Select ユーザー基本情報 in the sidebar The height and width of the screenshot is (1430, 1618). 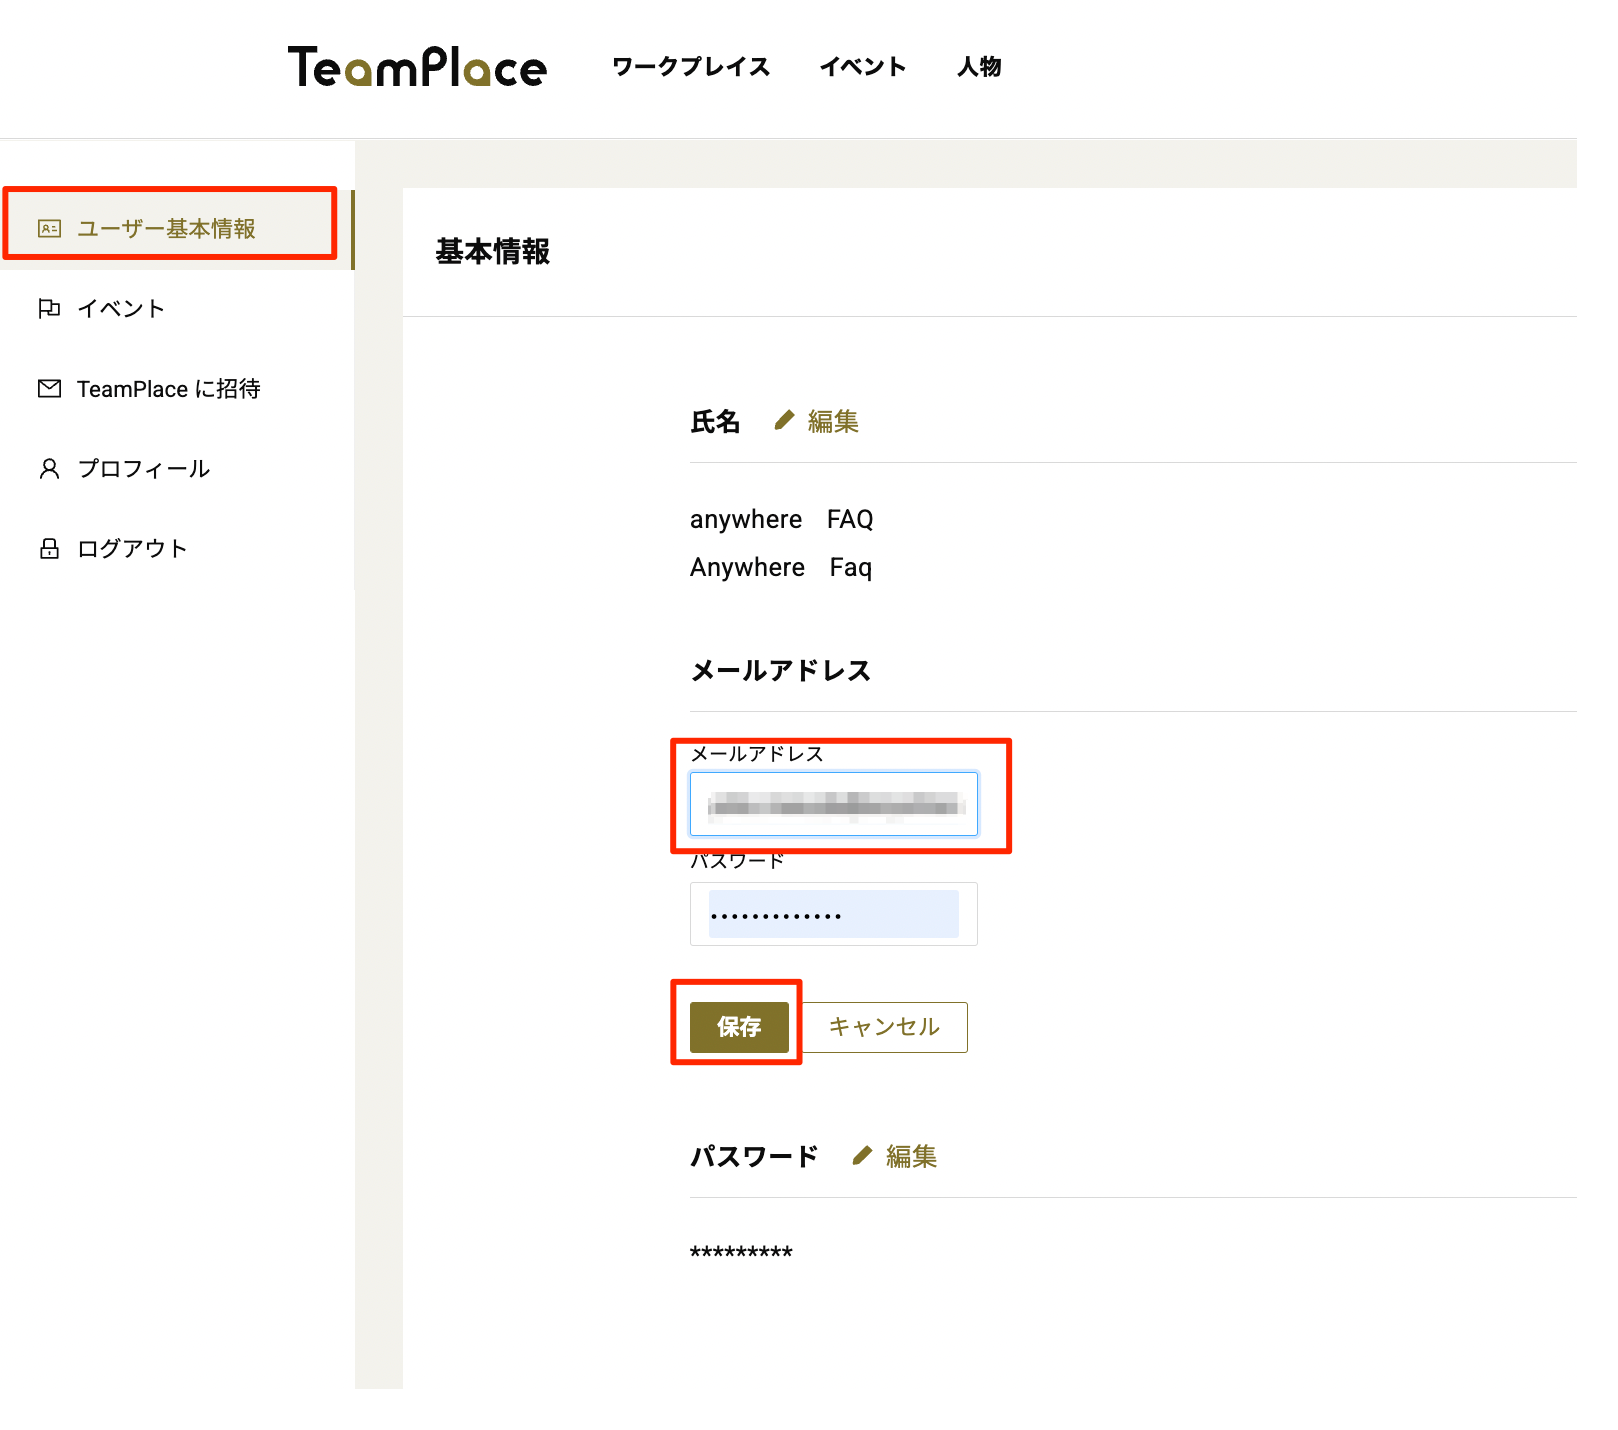click(166, 229)
